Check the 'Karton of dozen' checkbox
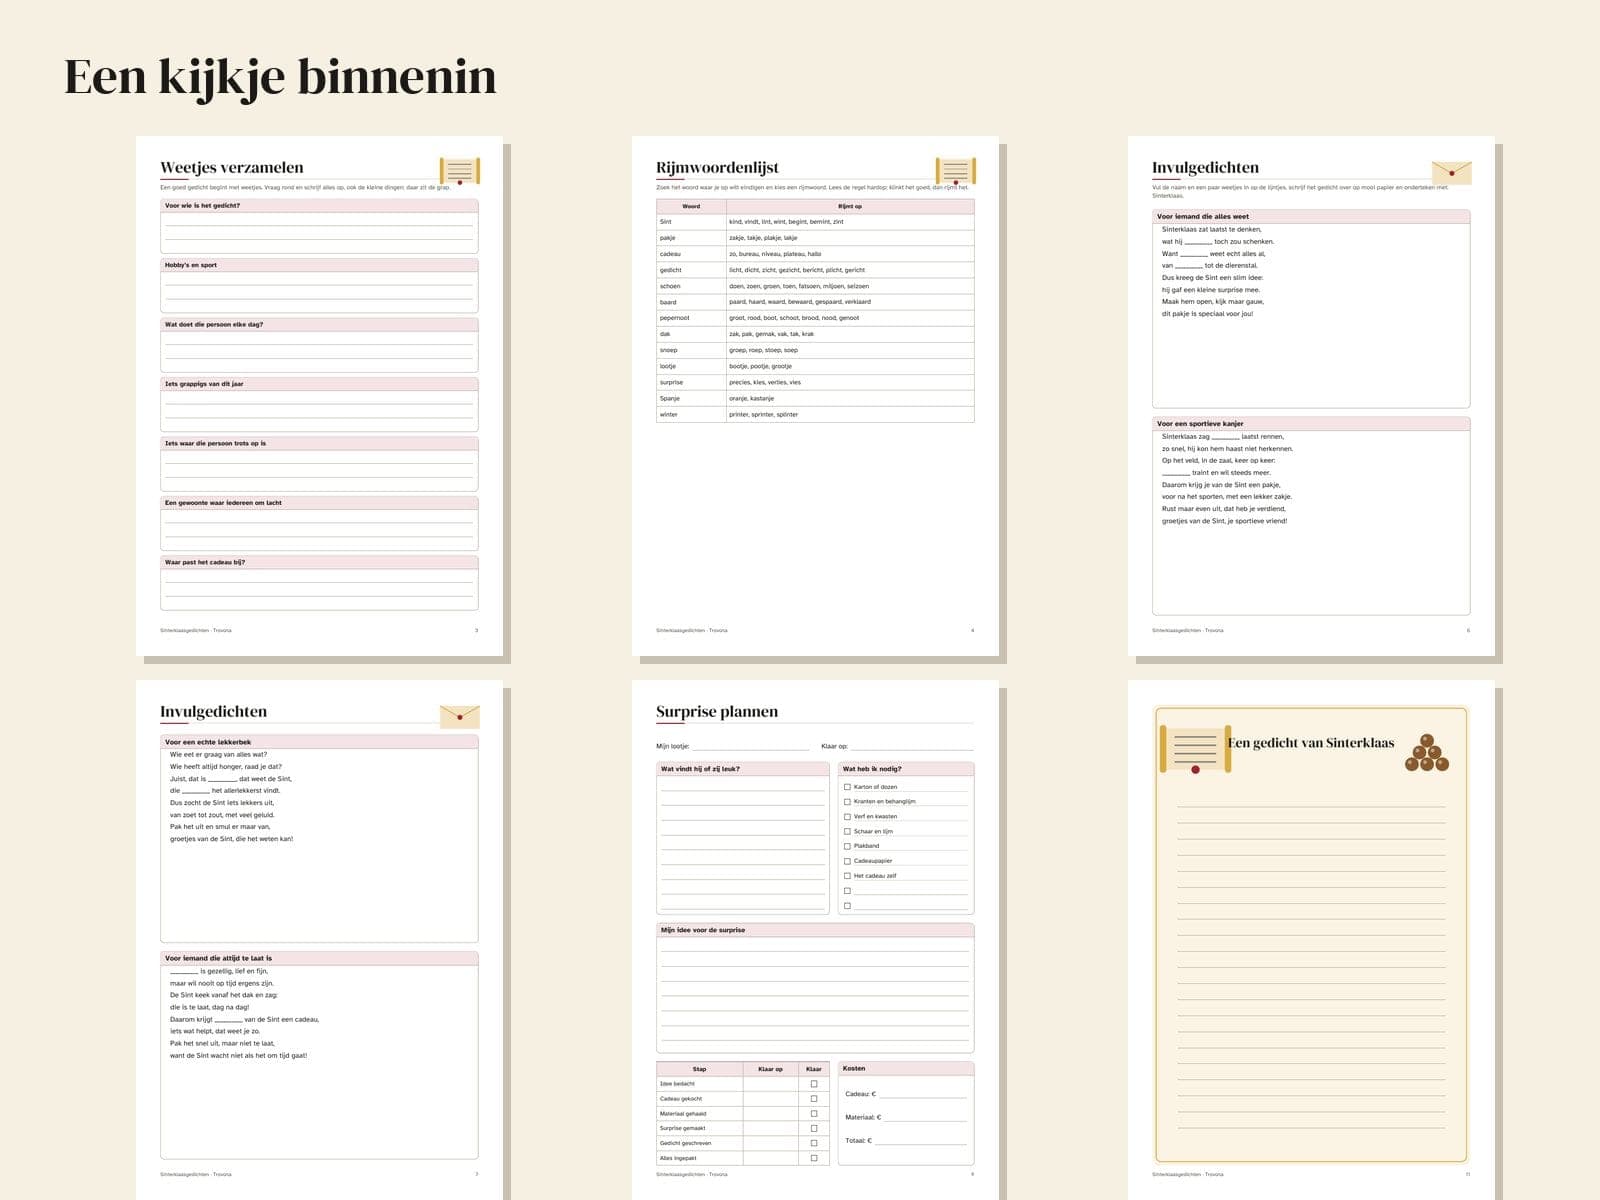Screen dimensions: 1600x1200 pos(847,787)
